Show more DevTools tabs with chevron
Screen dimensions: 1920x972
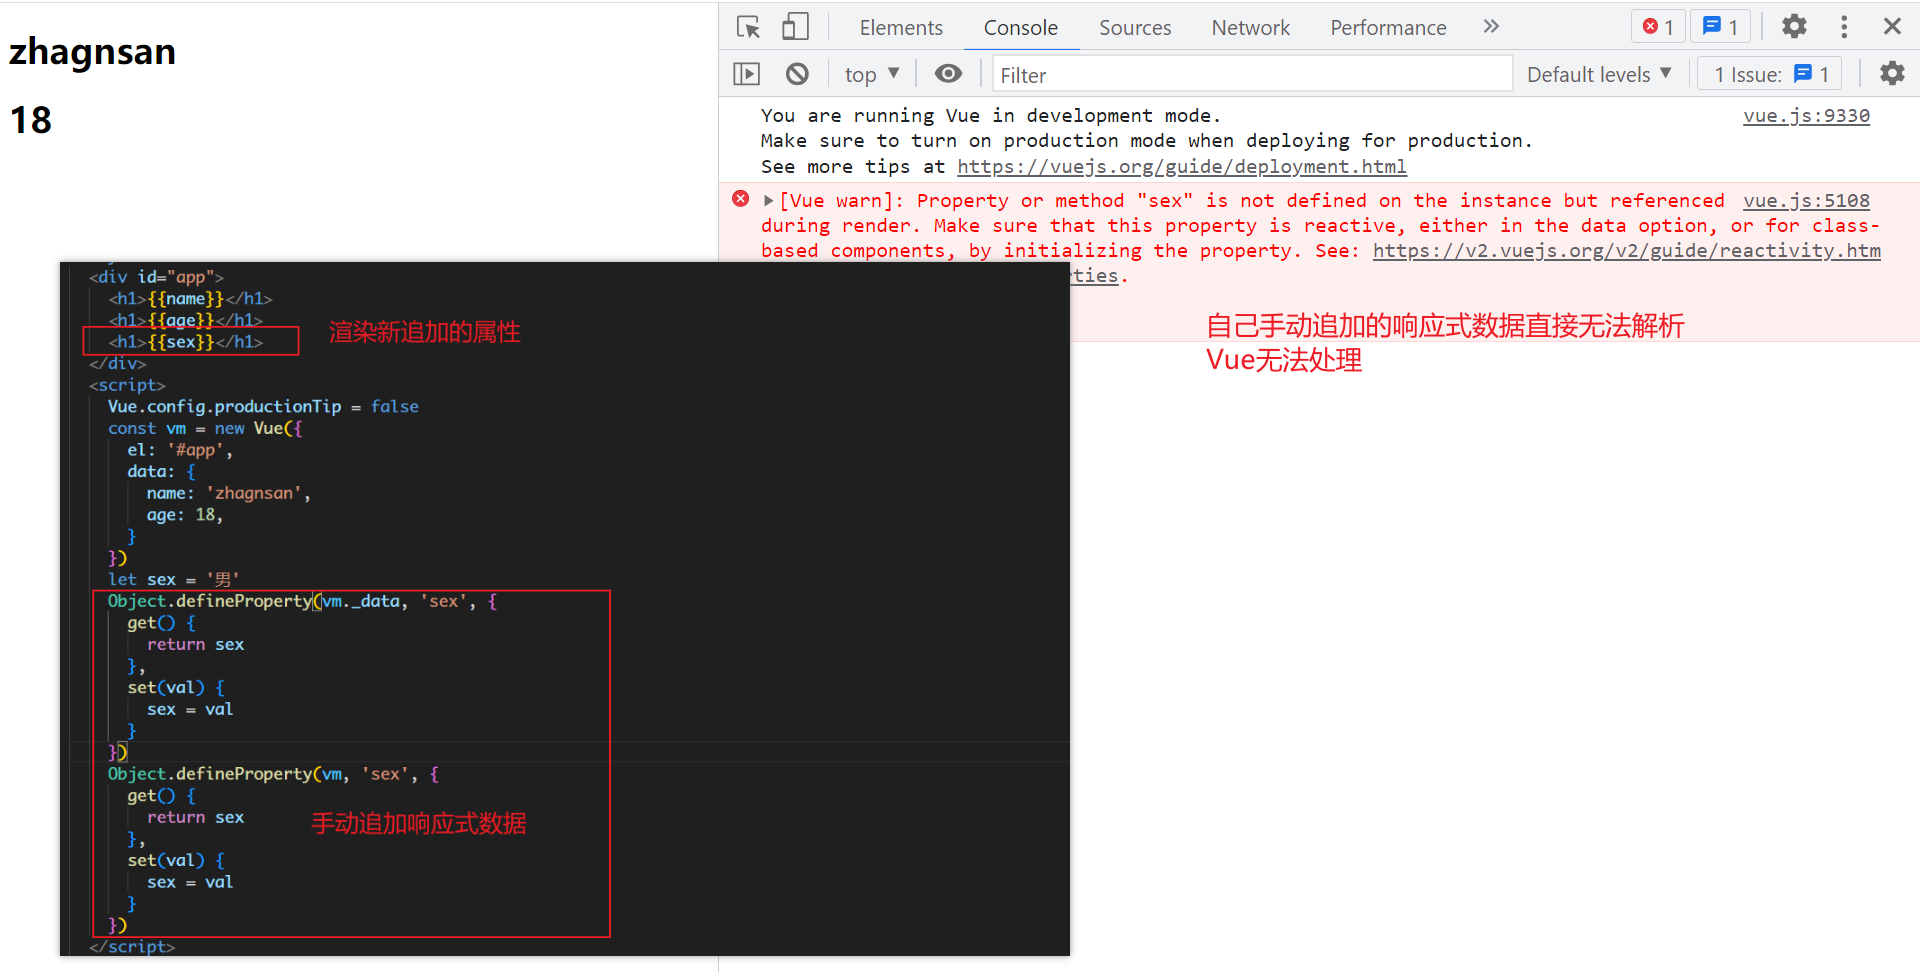point(1491,27)
